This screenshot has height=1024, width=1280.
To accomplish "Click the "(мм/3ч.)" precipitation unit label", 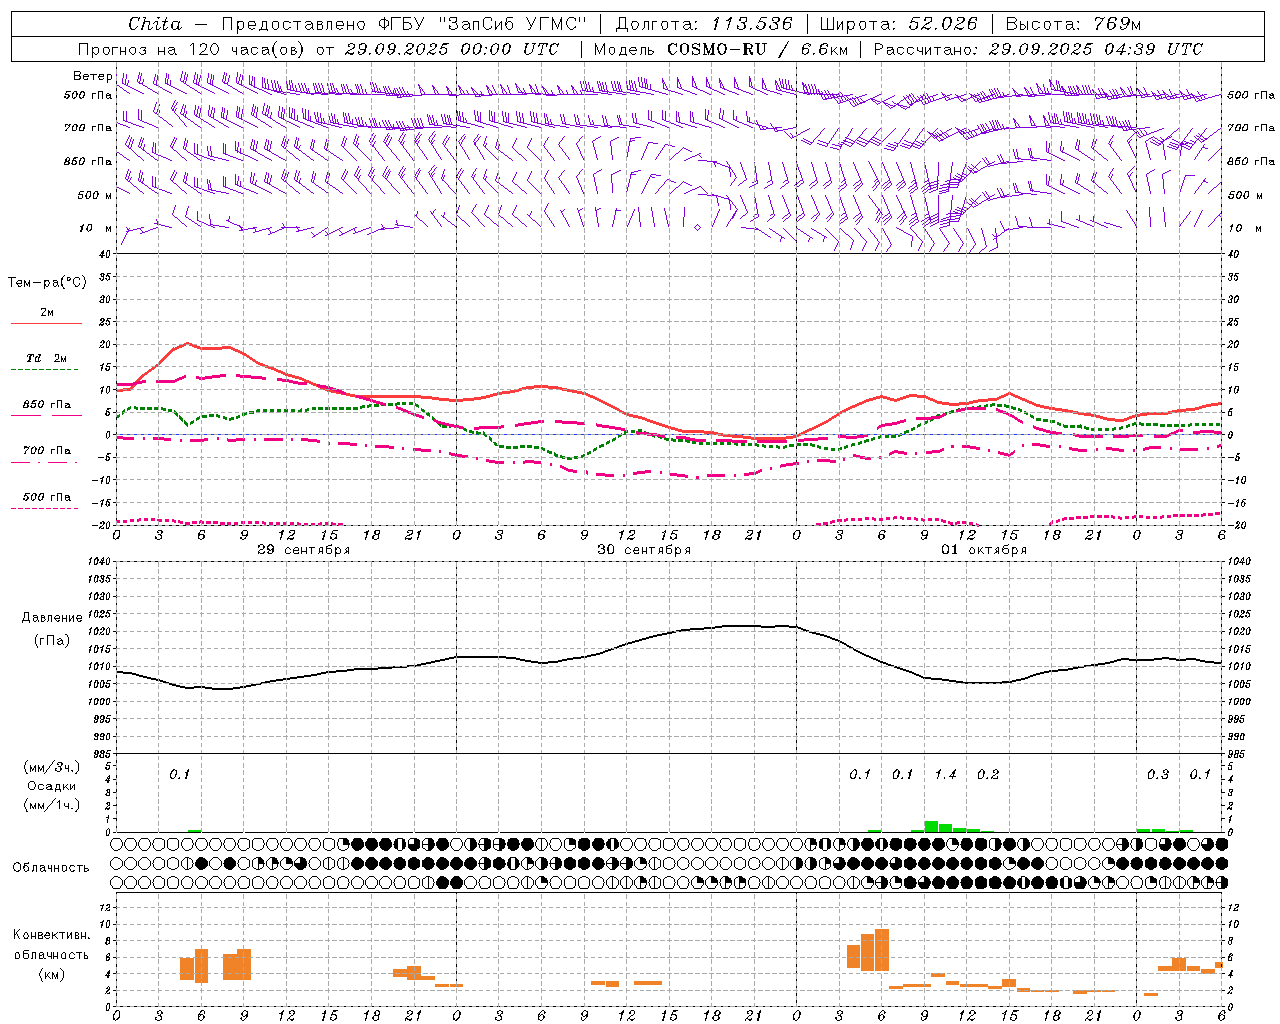I will point(51,767).
